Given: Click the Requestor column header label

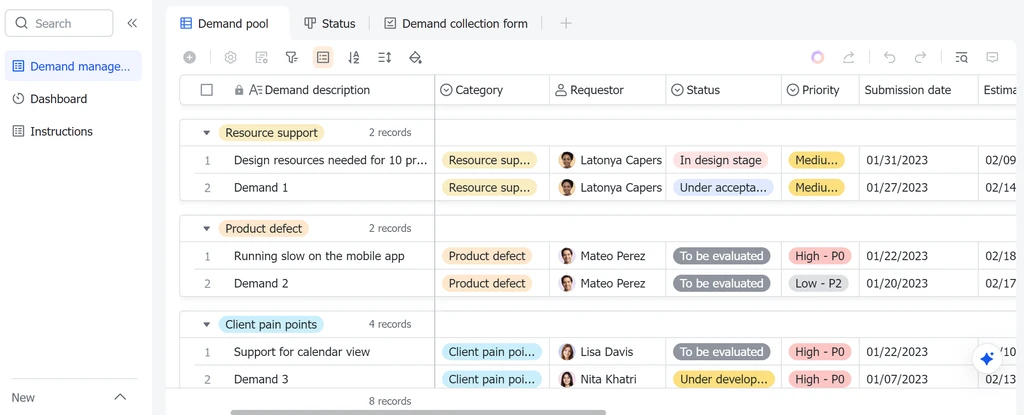Looking at the screenshot, I should pos(597,90).
